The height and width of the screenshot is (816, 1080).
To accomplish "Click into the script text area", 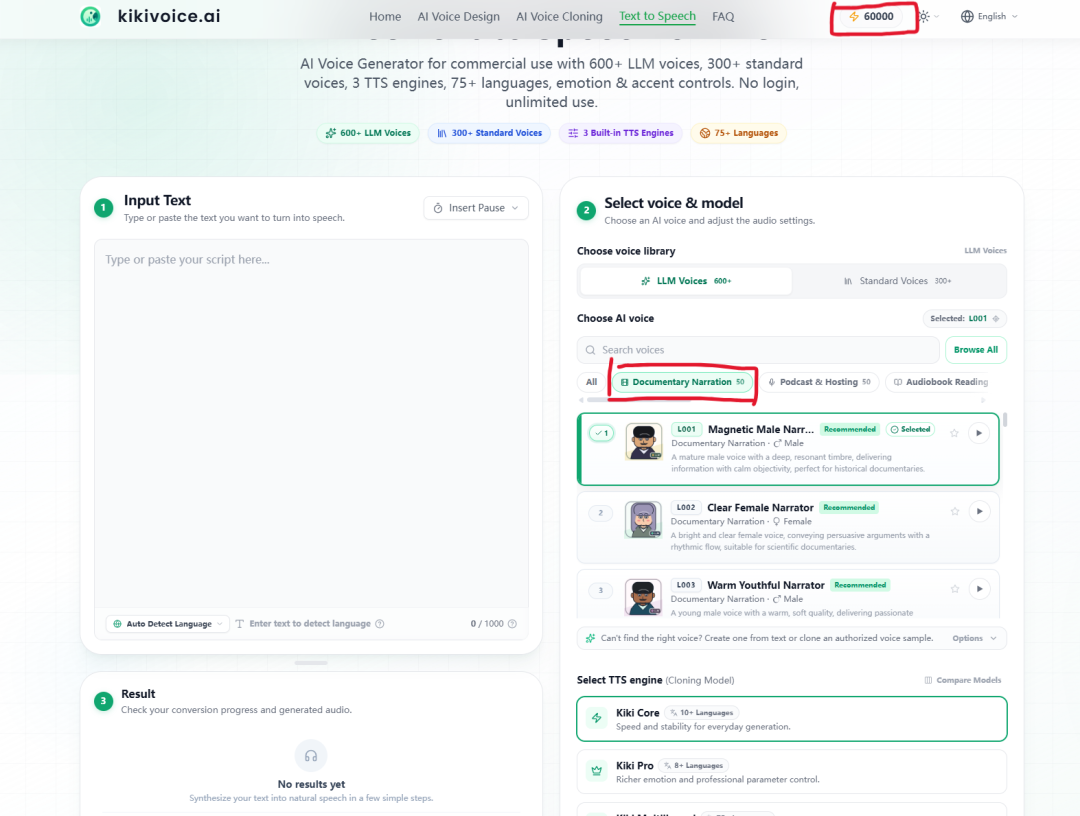I will pyautogui.click(x=311, y=423).
